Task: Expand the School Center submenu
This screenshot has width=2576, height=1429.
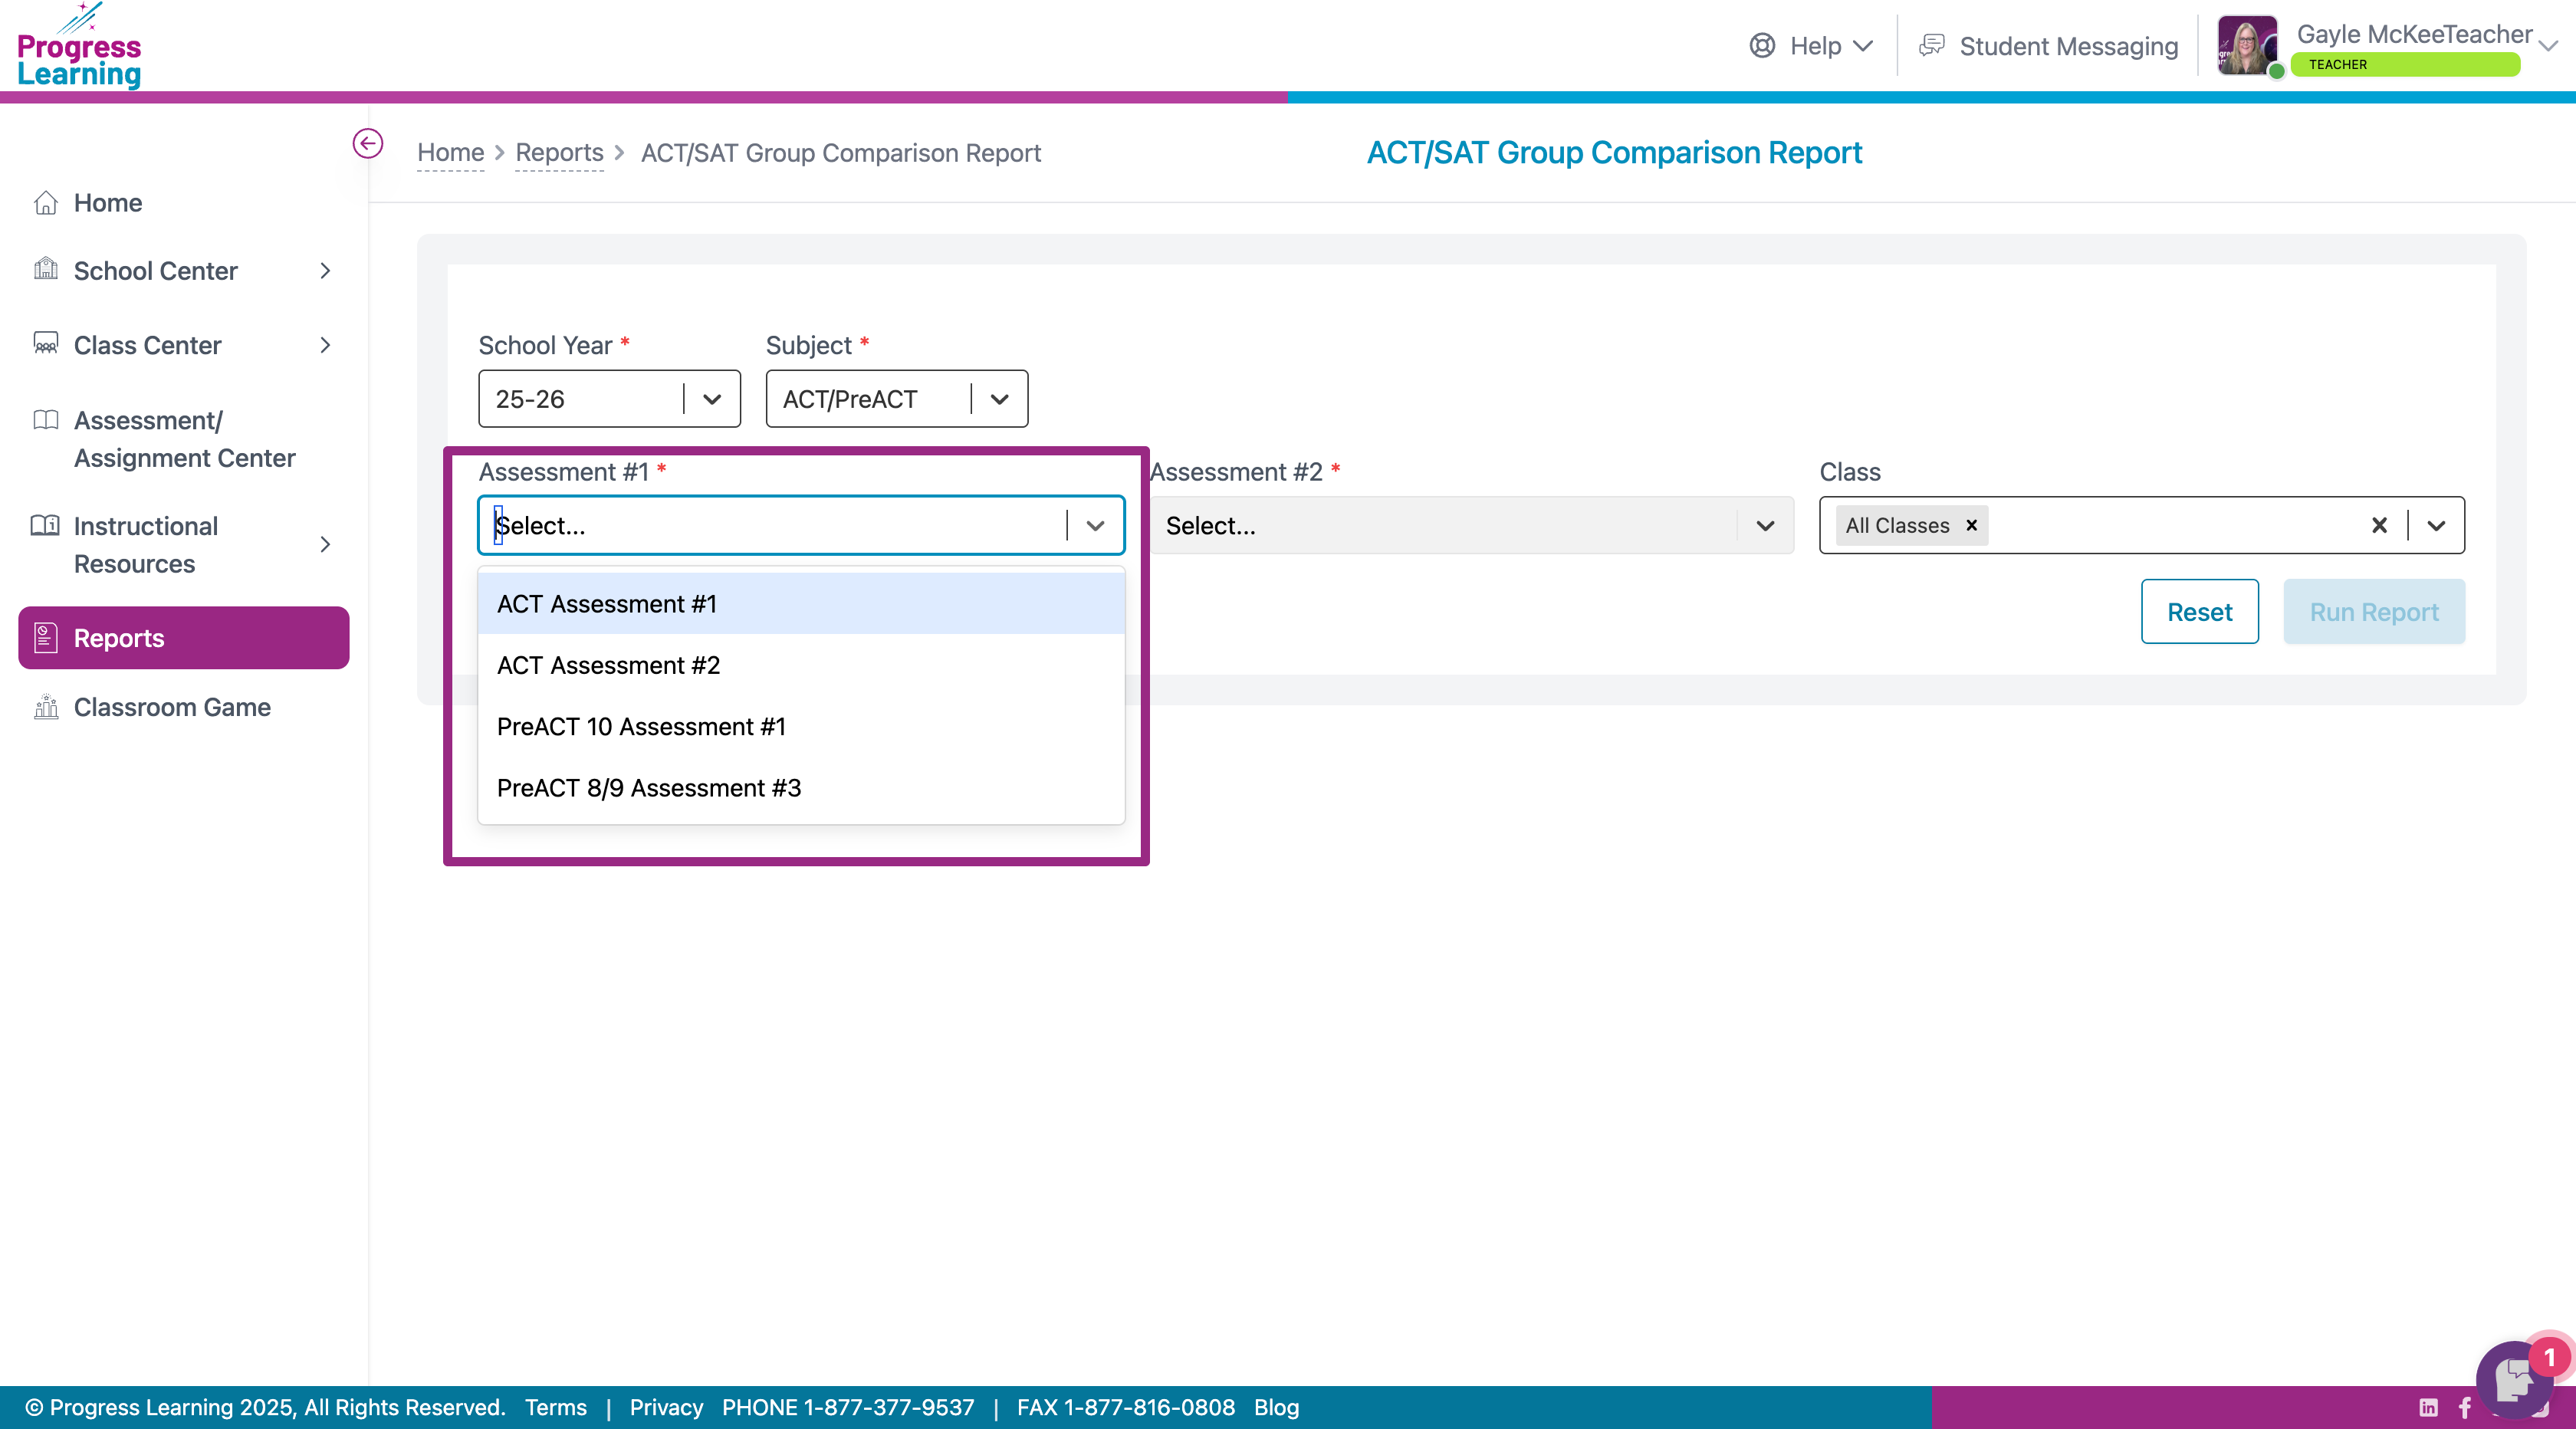Action: [325, 271]
